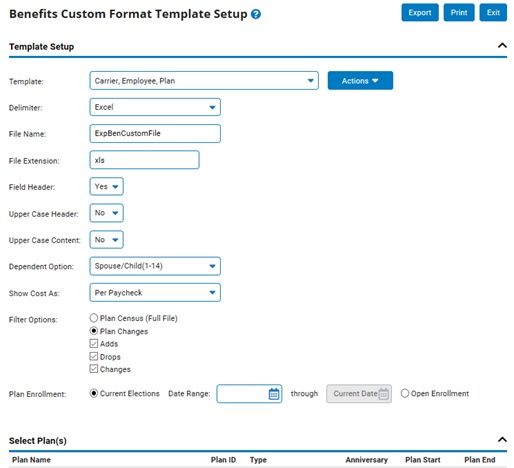Change the Field Header Yes dropdown
Screen dimensions: 514x468
click(106, 186)
